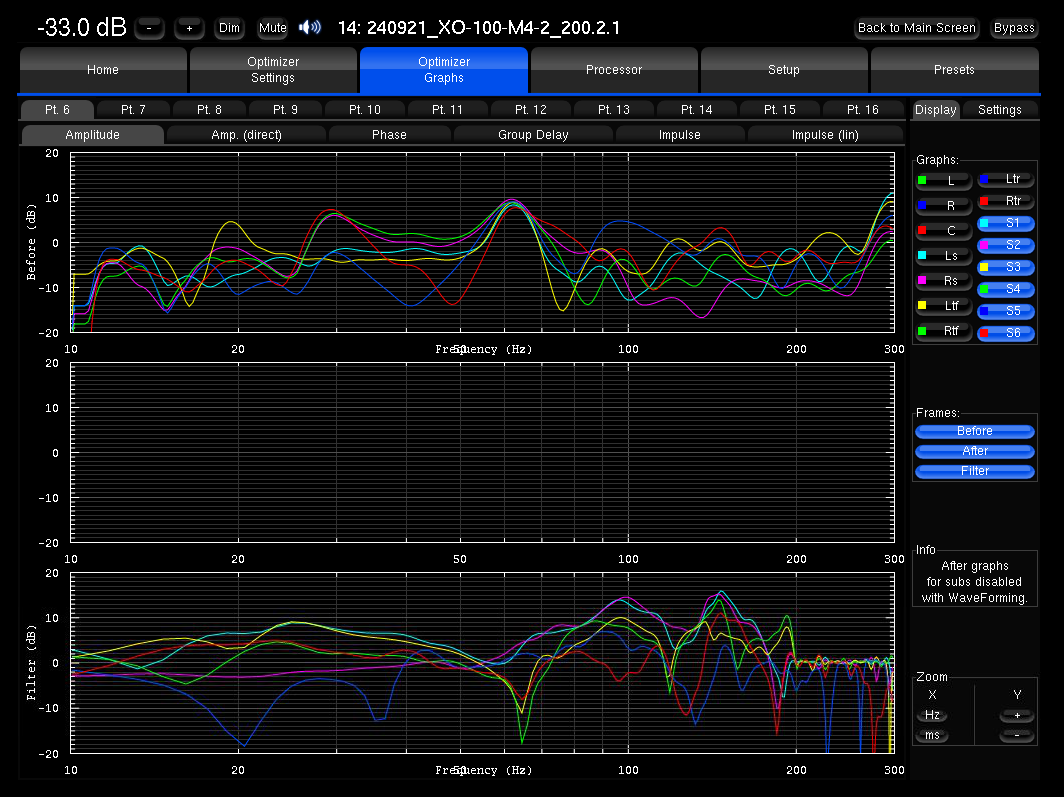Screen dimensions: 1064x797
Task: Click the speaker volume icon
Action: 310,27
